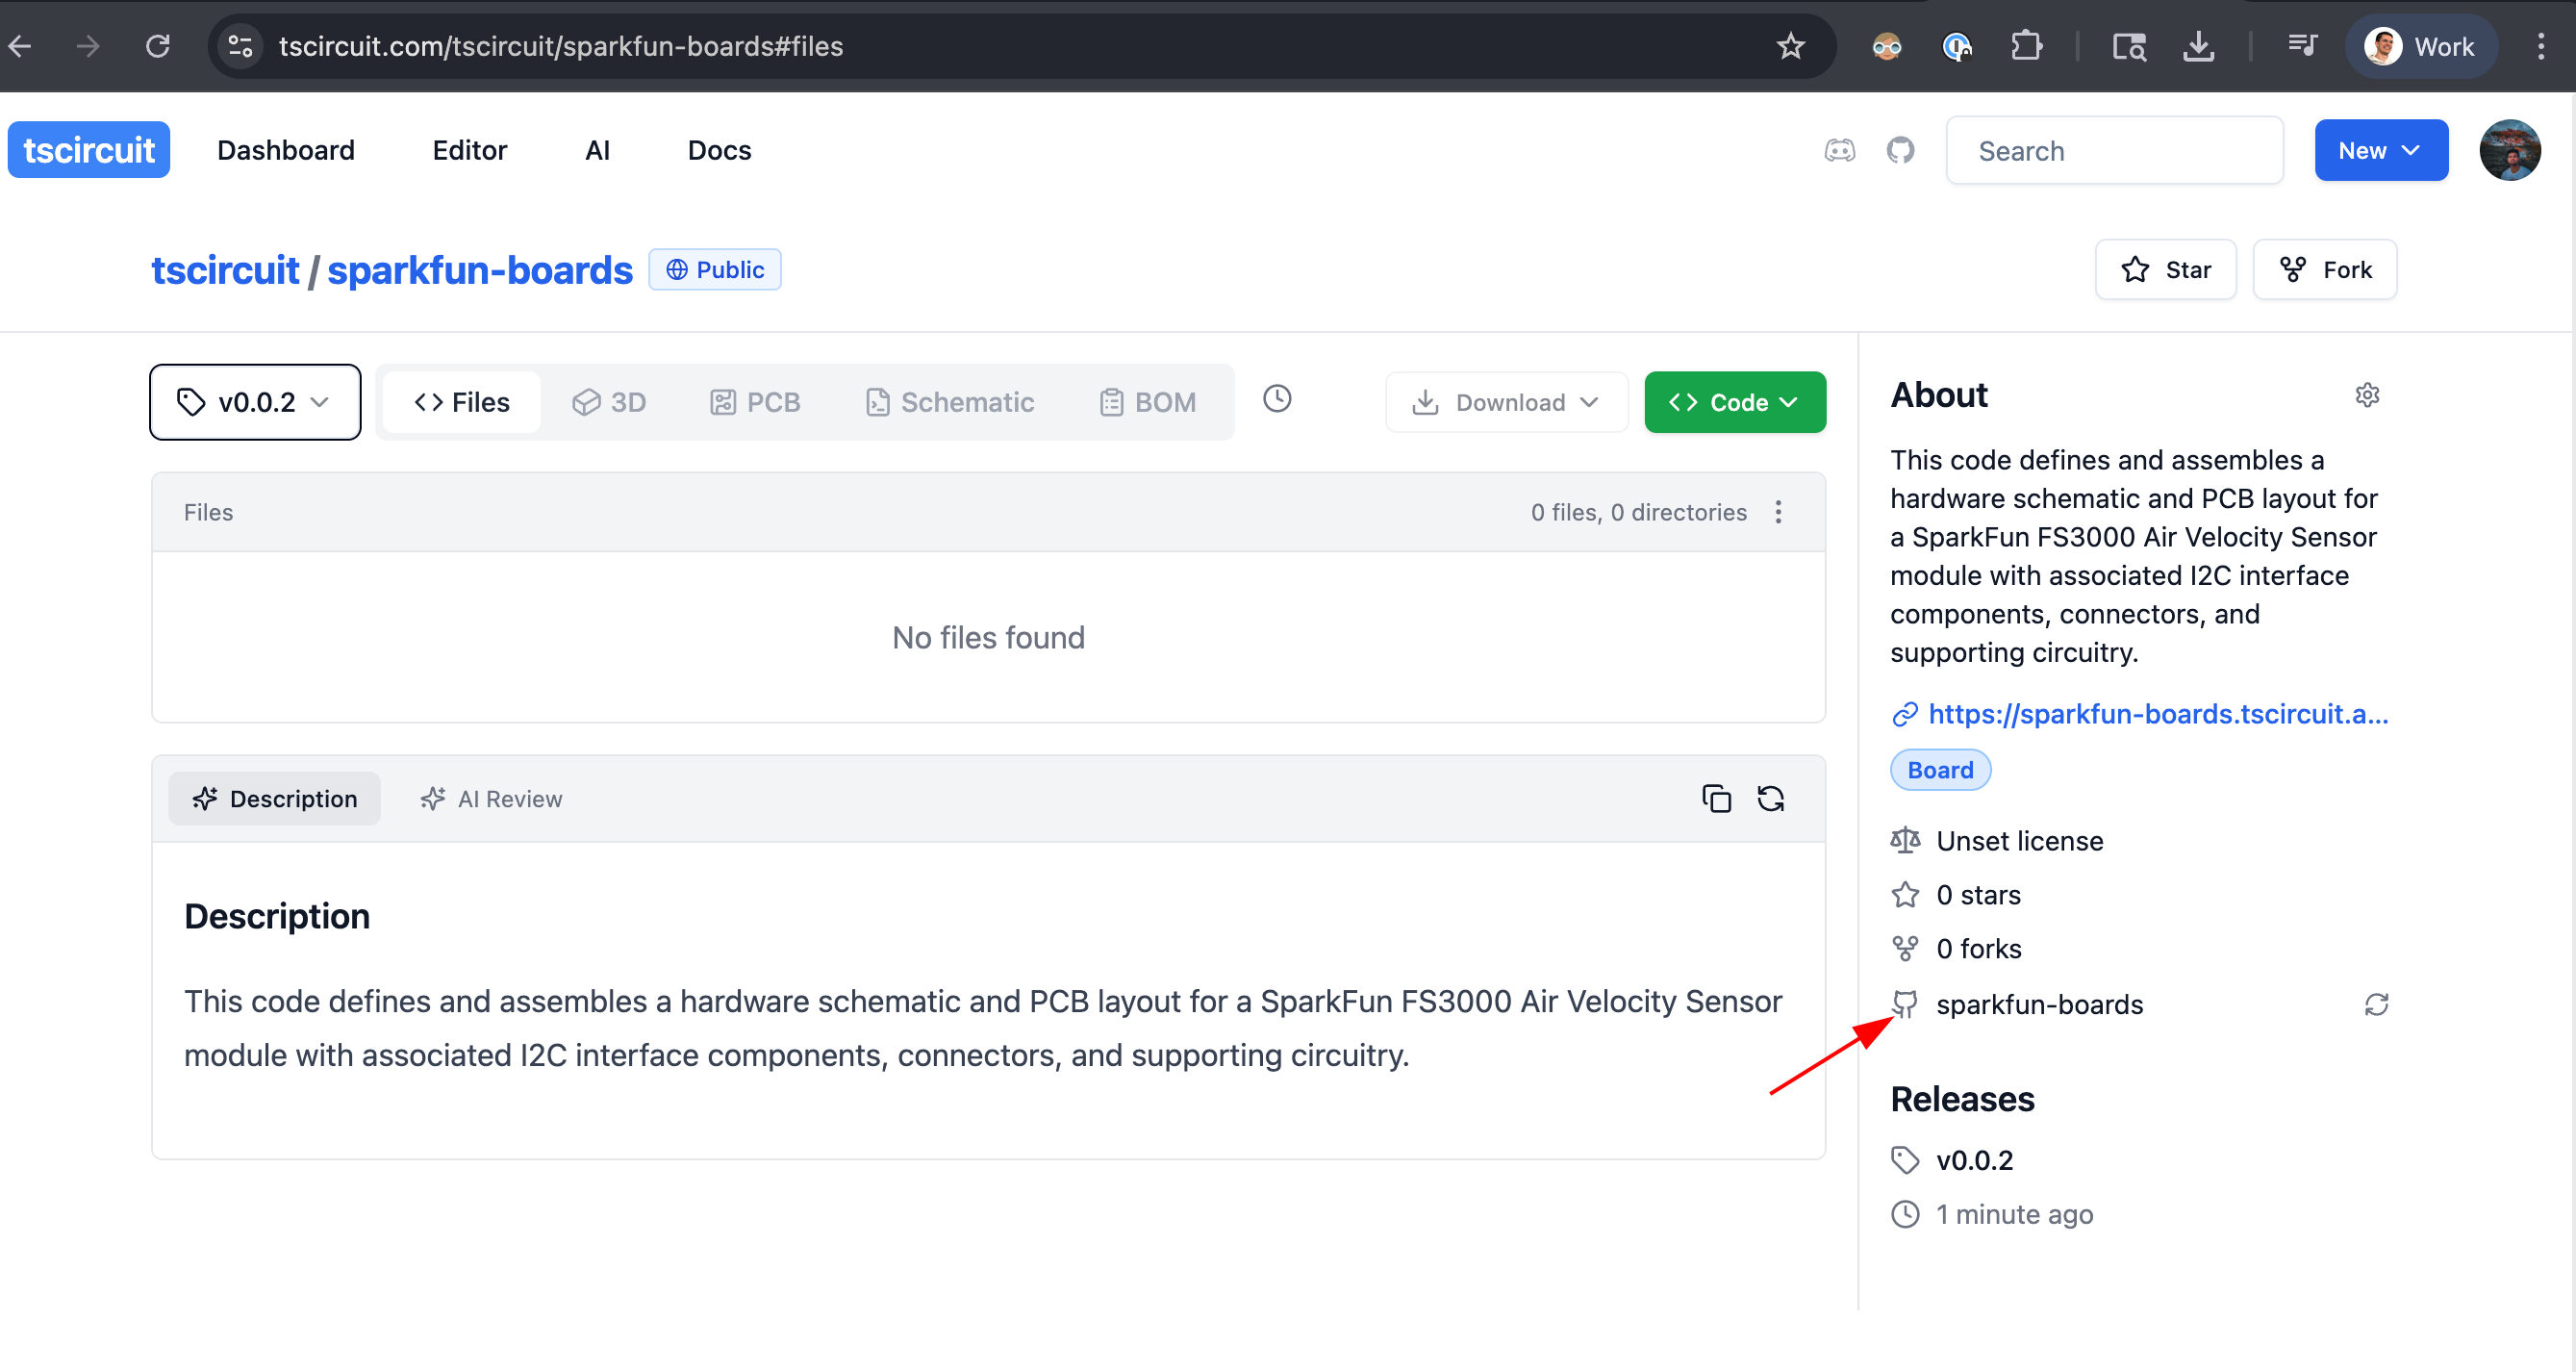Click the version history clock icon
The height and width of the screenshot is (1372, 2576).
[x=1277, y=399]
